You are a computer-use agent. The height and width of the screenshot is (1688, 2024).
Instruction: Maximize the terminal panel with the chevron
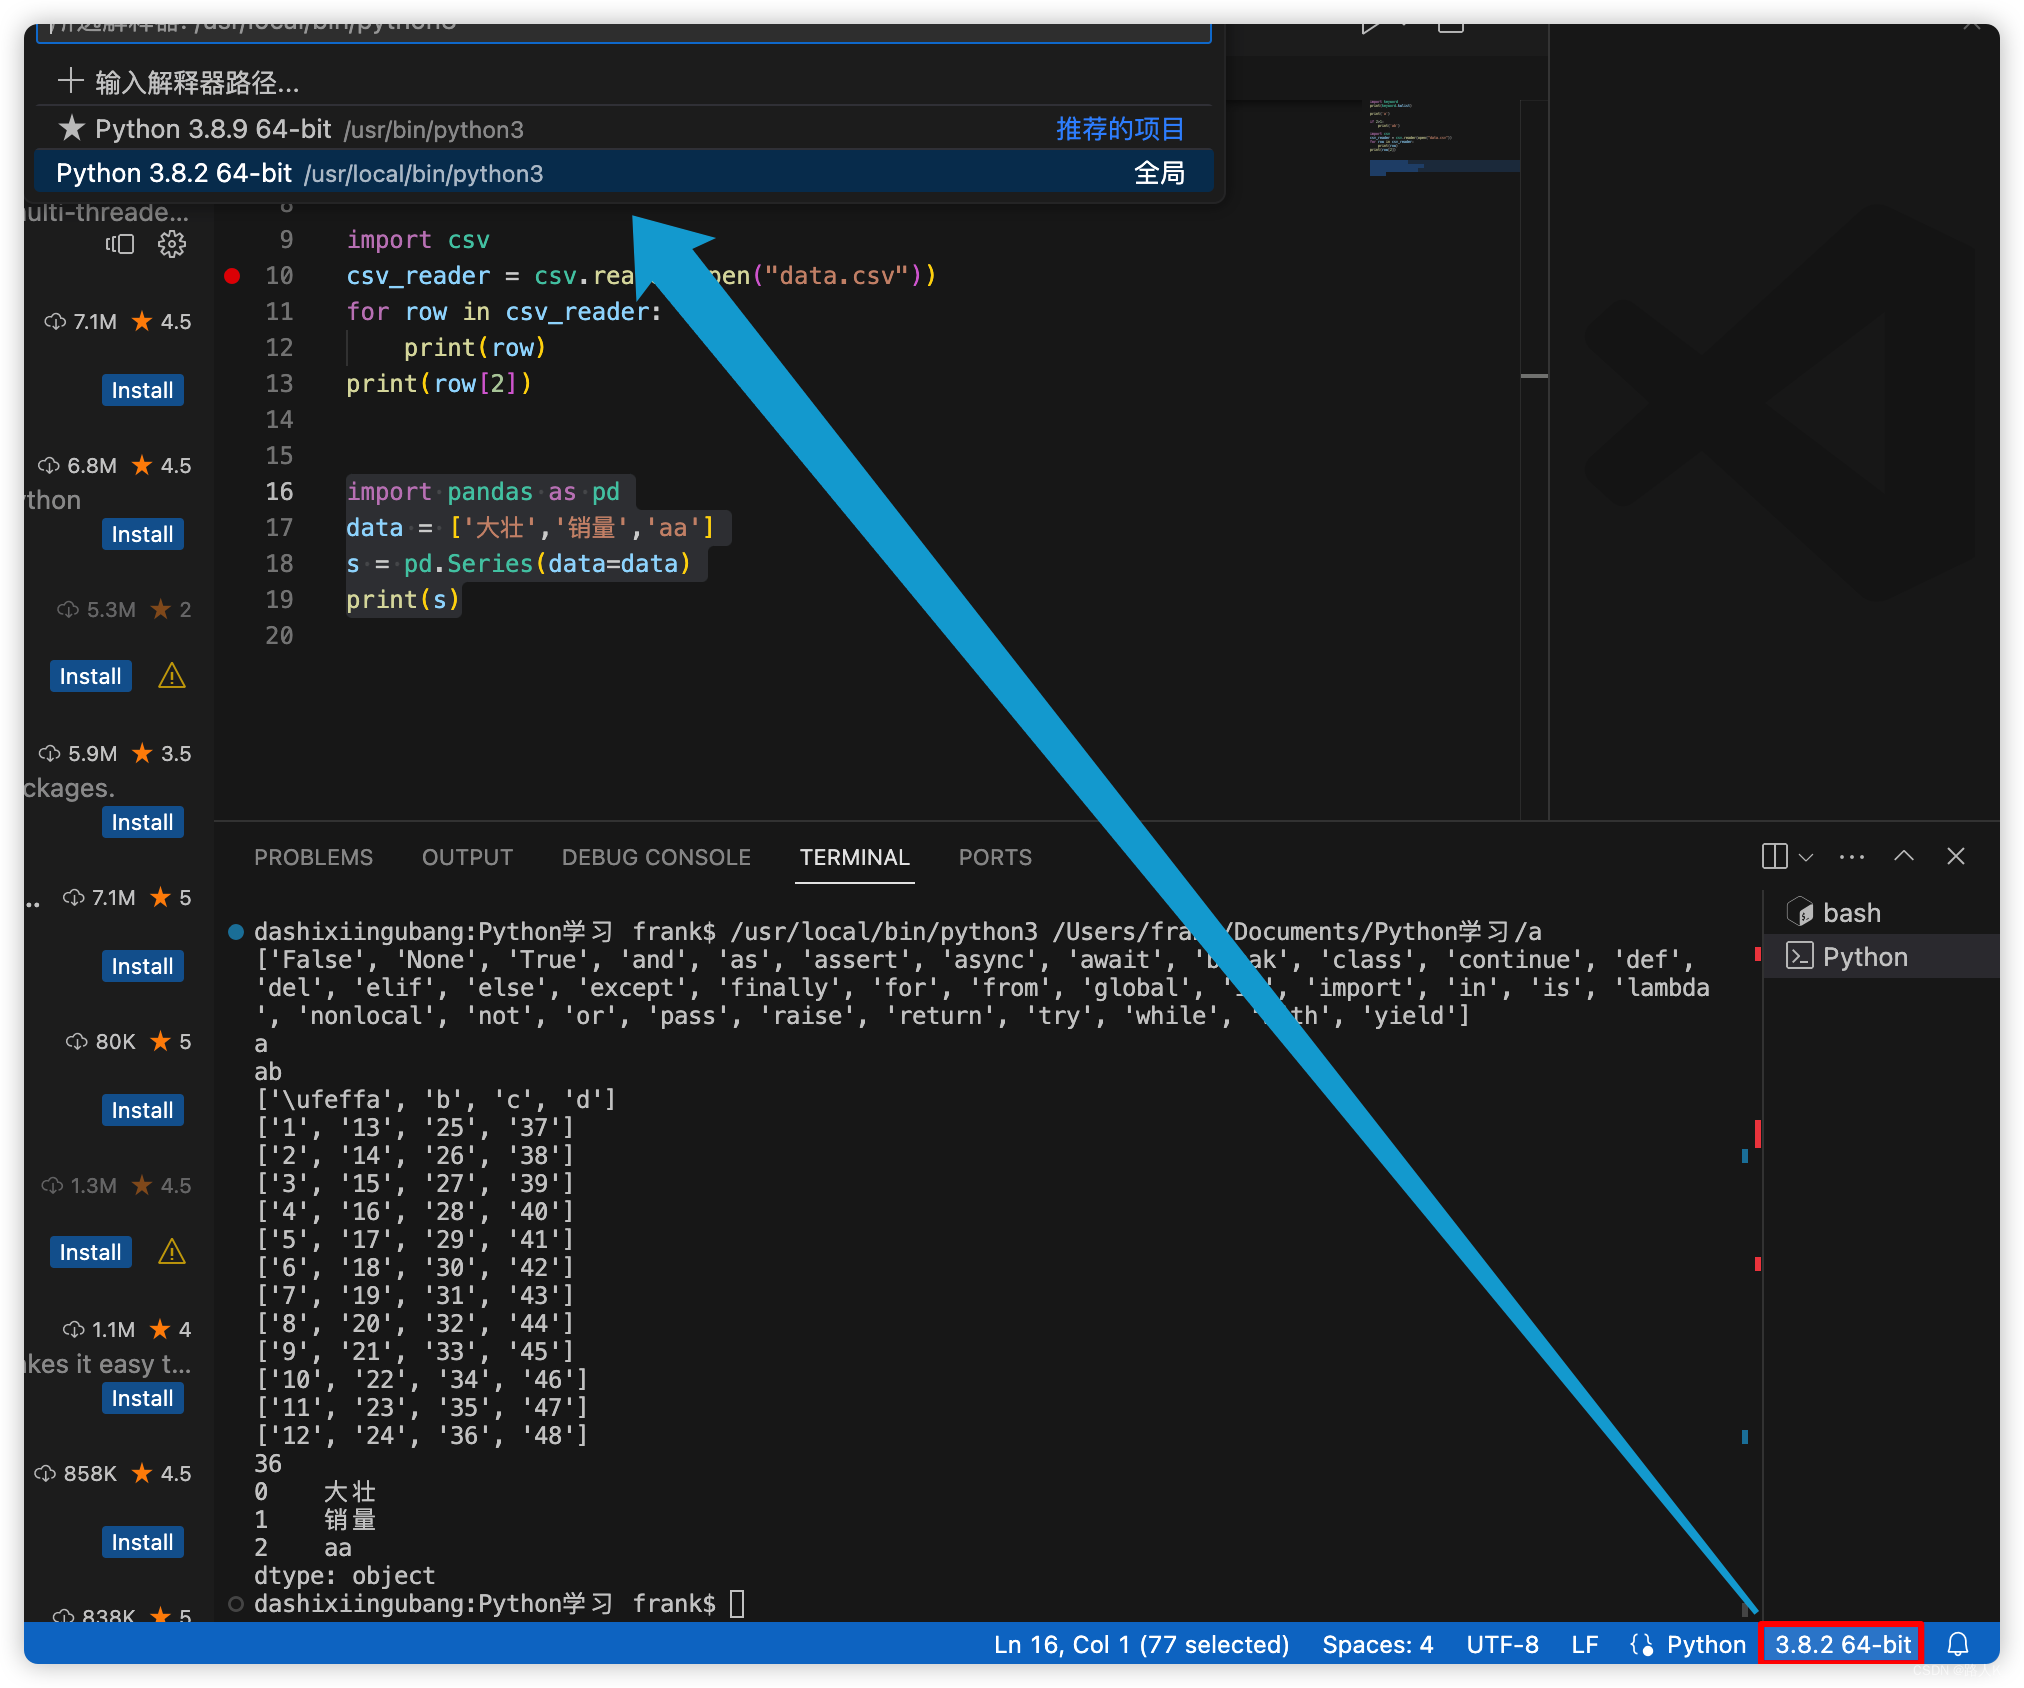tap(1903, 856)
